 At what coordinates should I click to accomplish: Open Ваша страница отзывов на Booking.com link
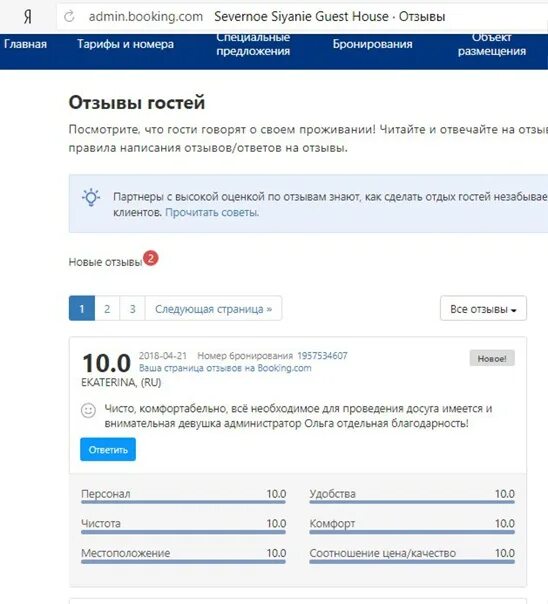coord(225,368)
